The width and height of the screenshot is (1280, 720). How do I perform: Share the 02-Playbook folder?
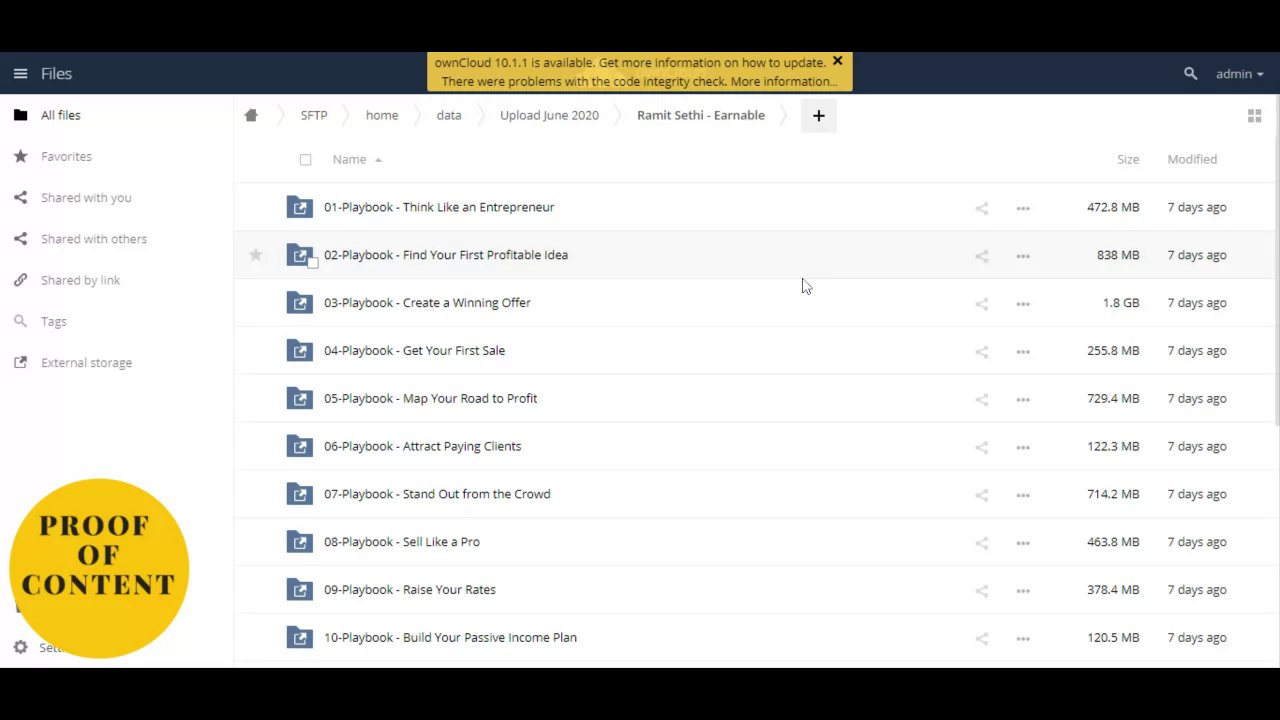981,256
